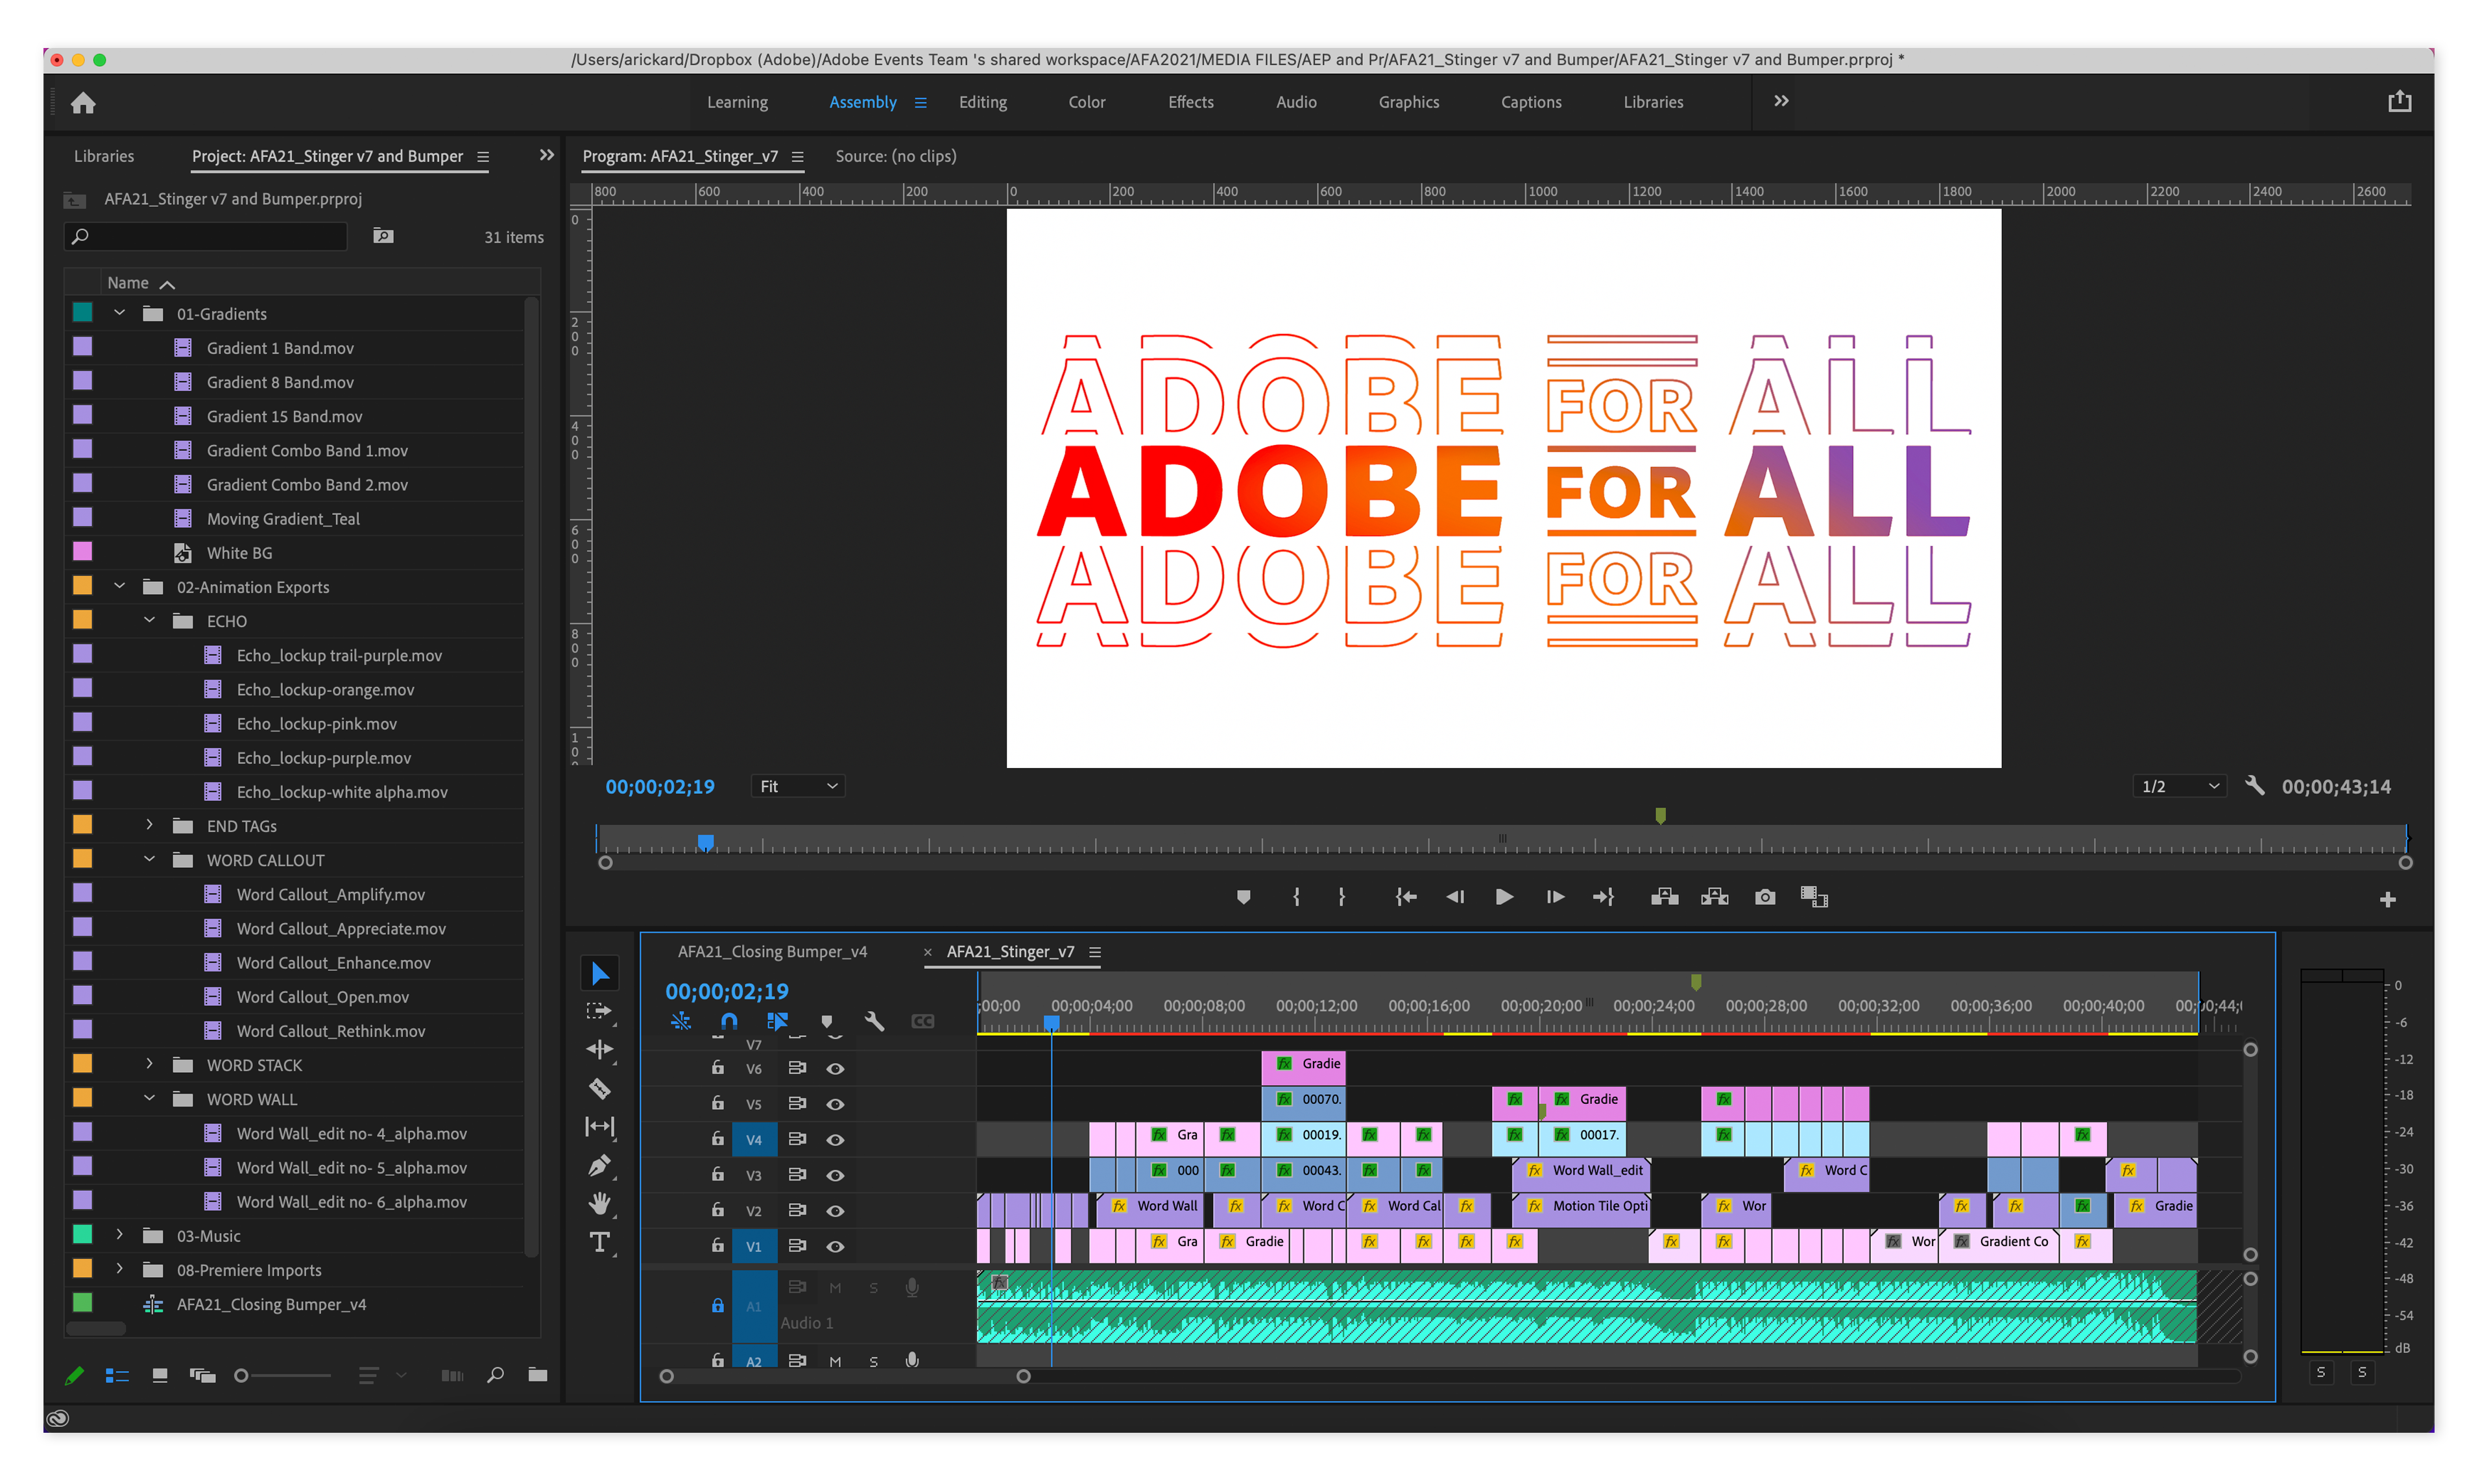Switch to AFA21_Closing Bumper_v4 sequence tab

[772, 952]
